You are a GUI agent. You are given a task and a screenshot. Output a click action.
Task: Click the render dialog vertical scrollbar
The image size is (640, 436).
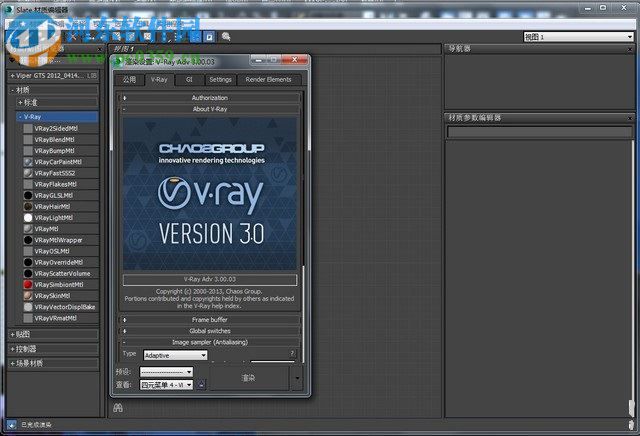[x=303, y=314]
